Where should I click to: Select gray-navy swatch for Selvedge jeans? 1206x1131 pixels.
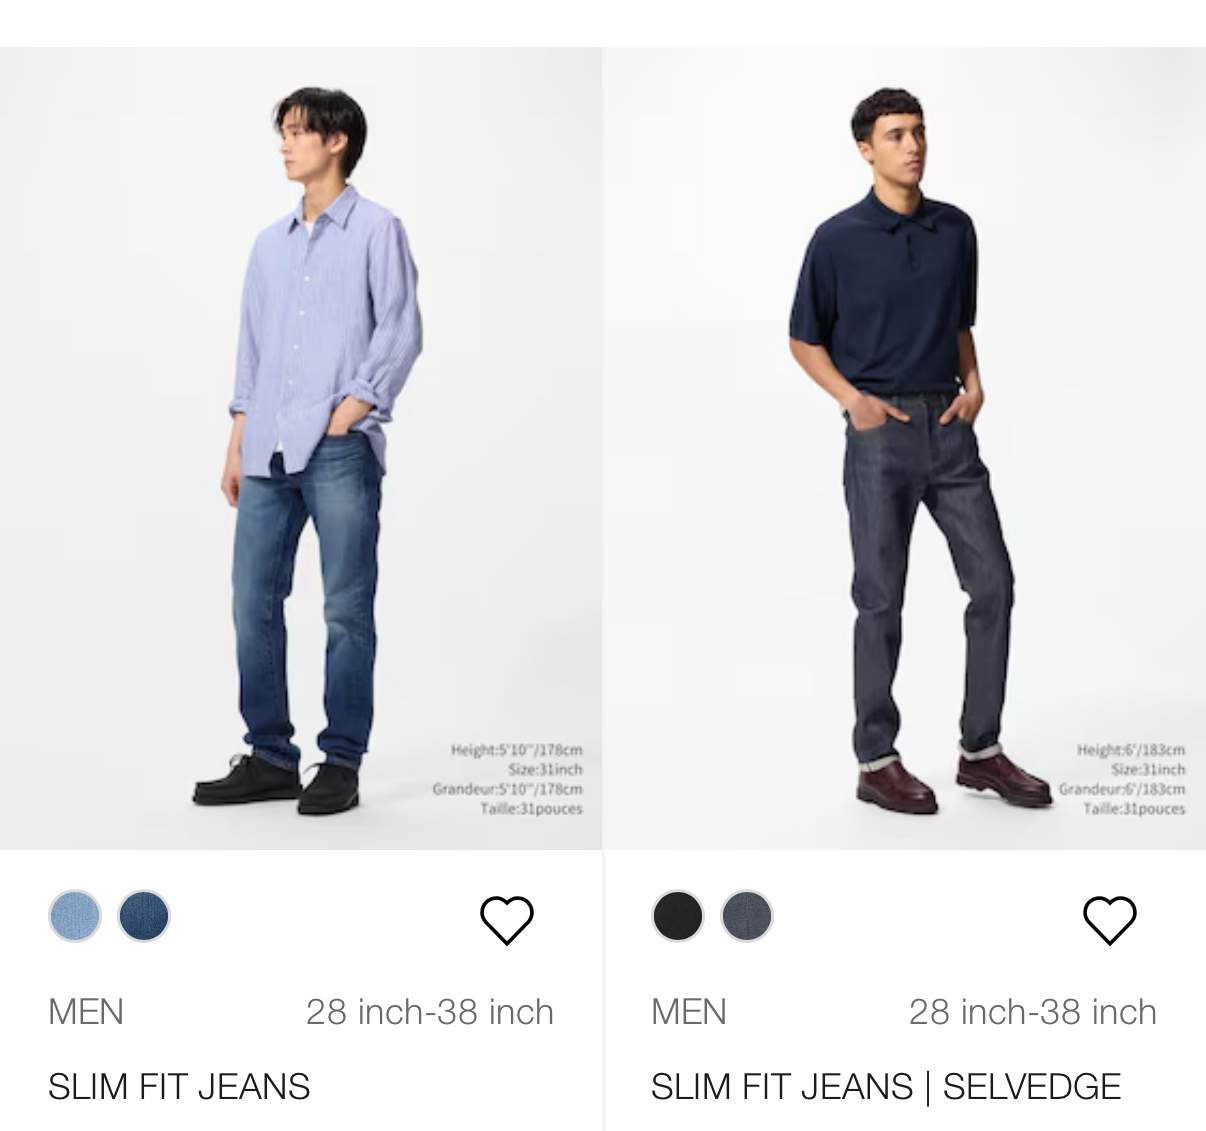pos(747,916)
